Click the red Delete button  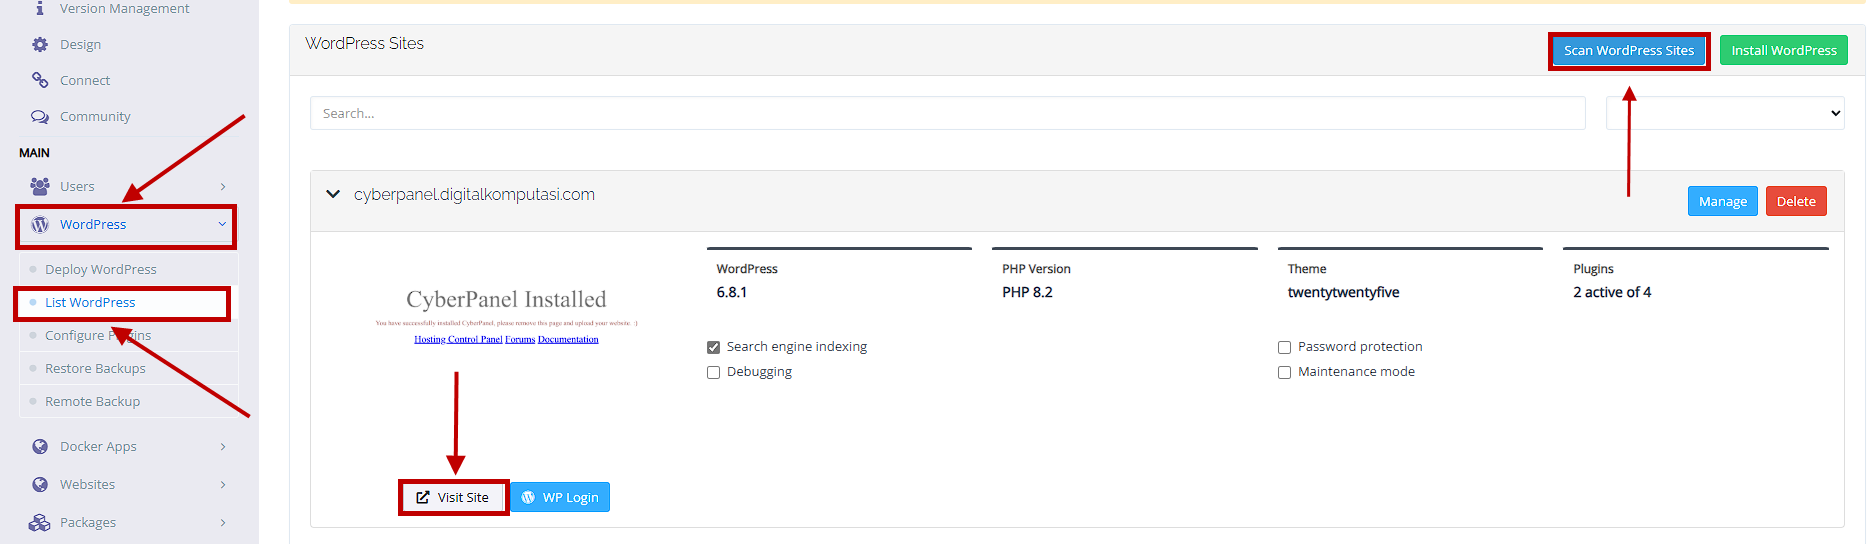[x=1796, y=201]
